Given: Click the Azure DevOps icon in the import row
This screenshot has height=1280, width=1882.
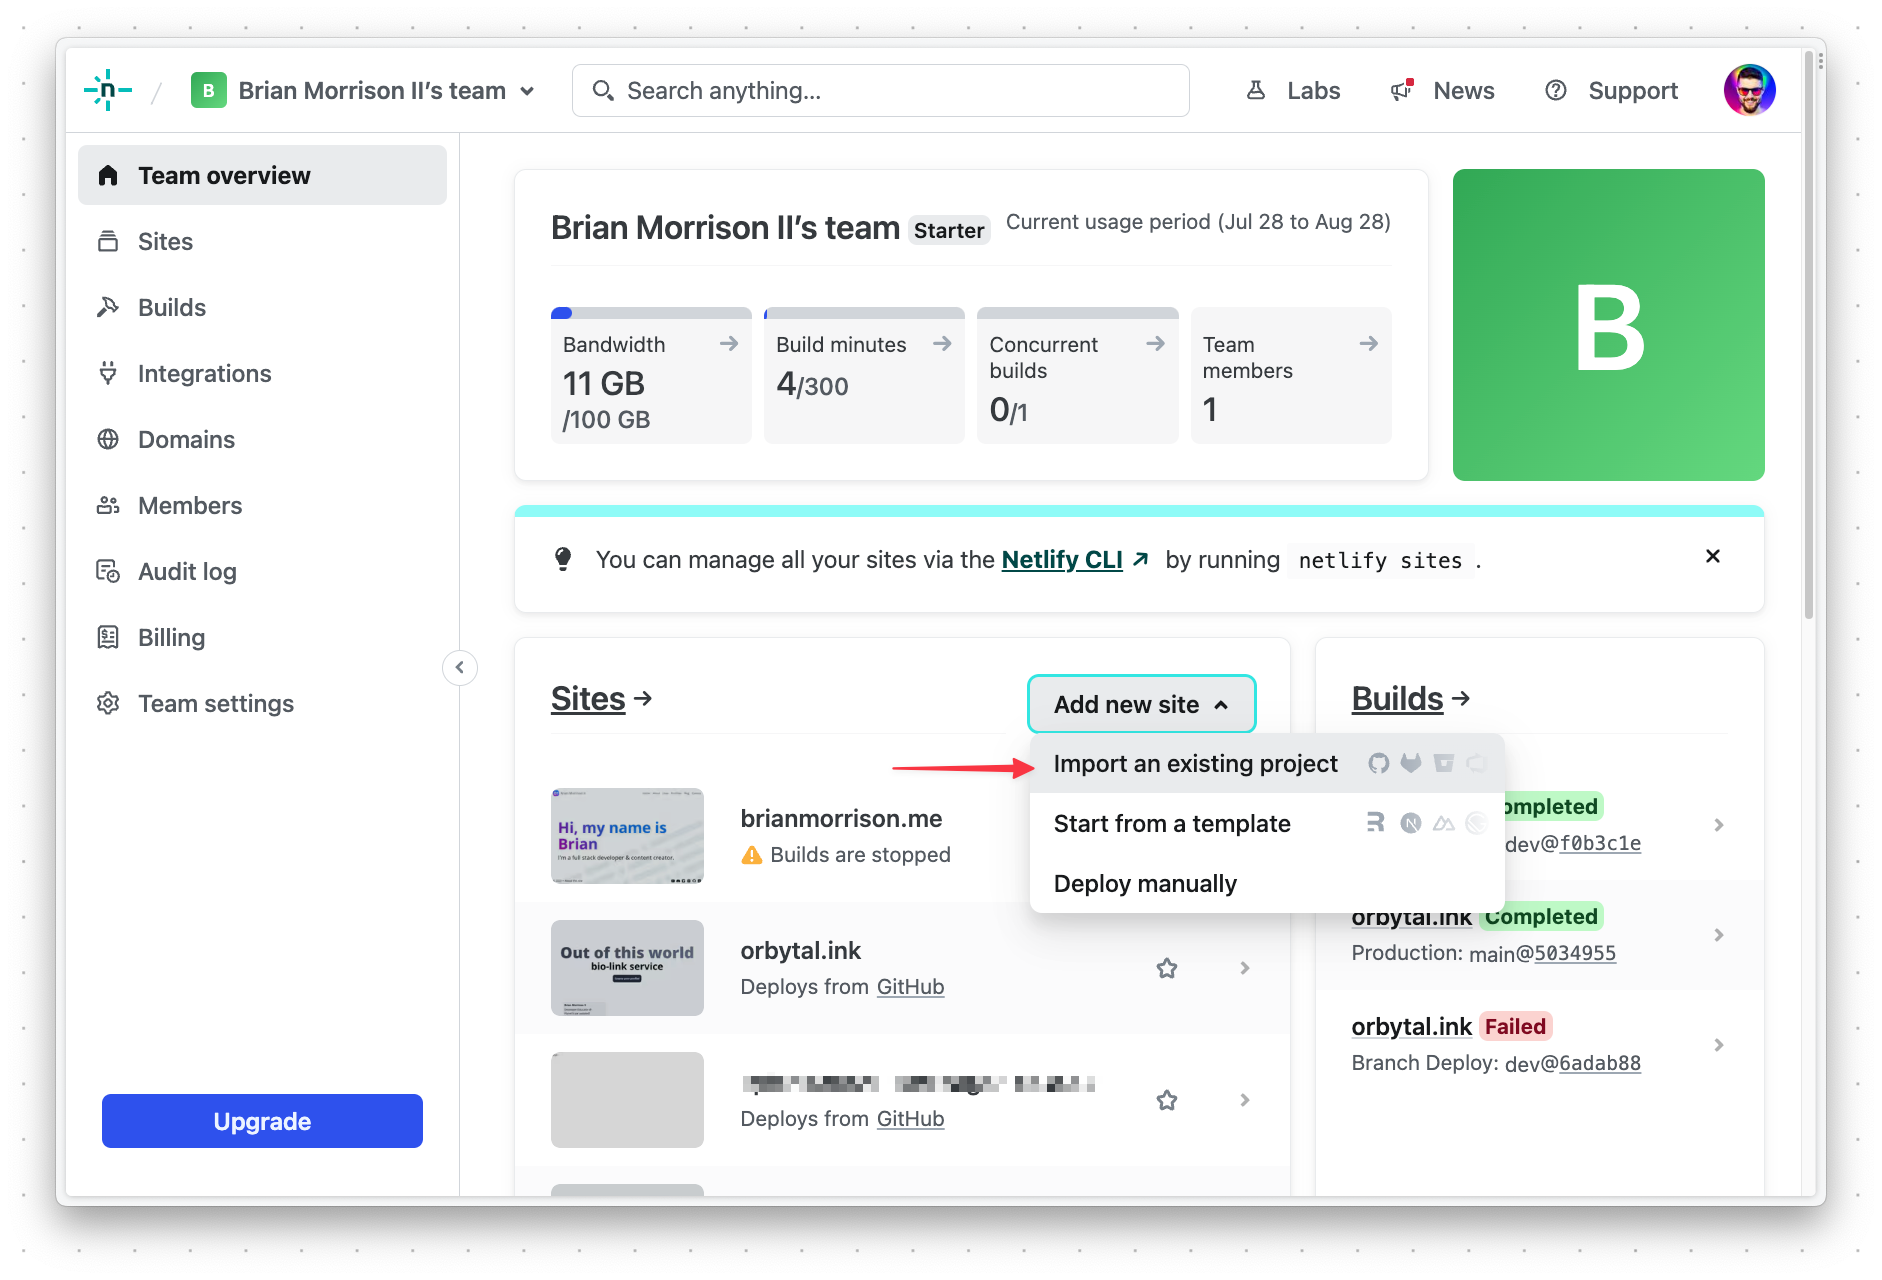Looking at the screenshot, I should tap(1477, 764).
